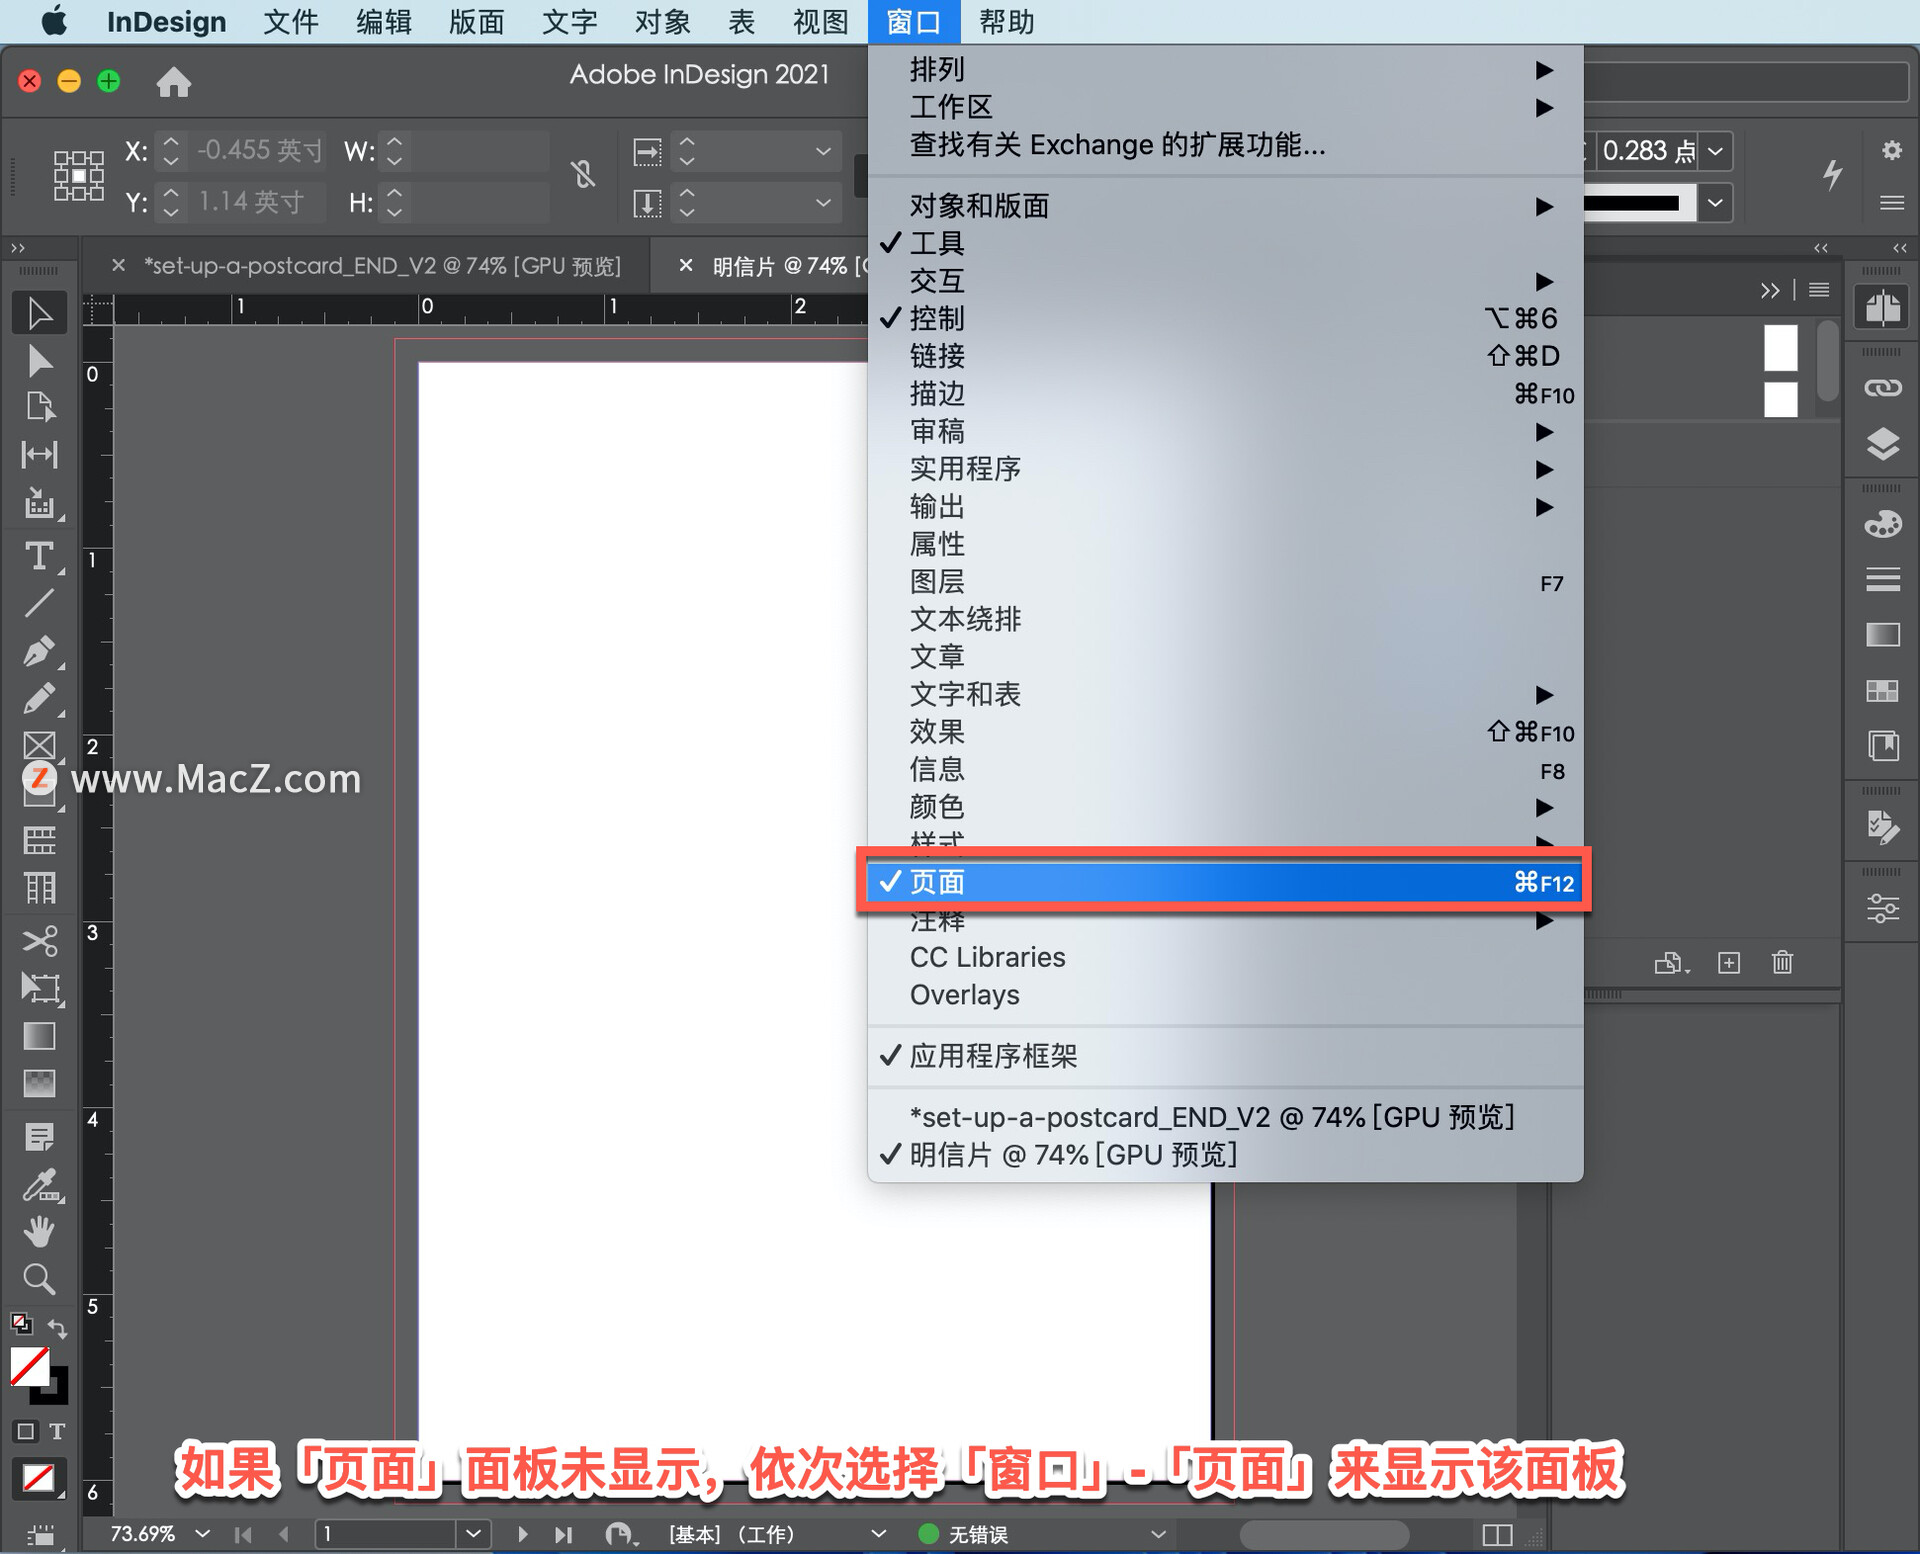Delete selected page with trash icon
Viewport: 1920px width, 1554px height.
tap(1782, 962)
